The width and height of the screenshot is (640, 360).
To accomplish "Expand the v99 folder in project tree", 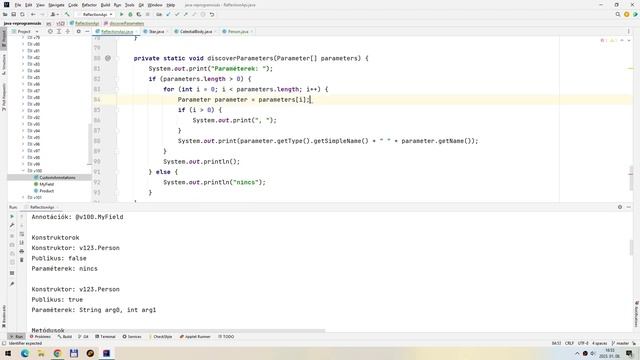I will coord(23,164).
